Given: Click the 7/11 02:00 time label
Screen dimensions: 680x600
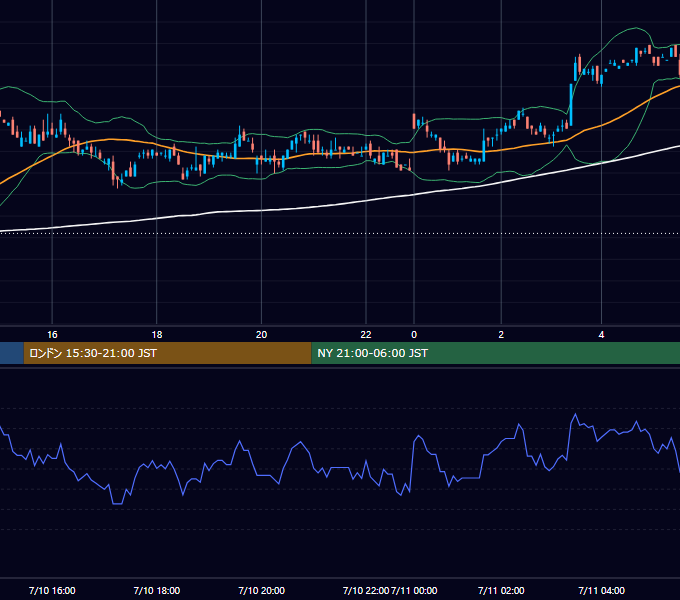Looking at the screenshot, I should [x=501, y=590].
